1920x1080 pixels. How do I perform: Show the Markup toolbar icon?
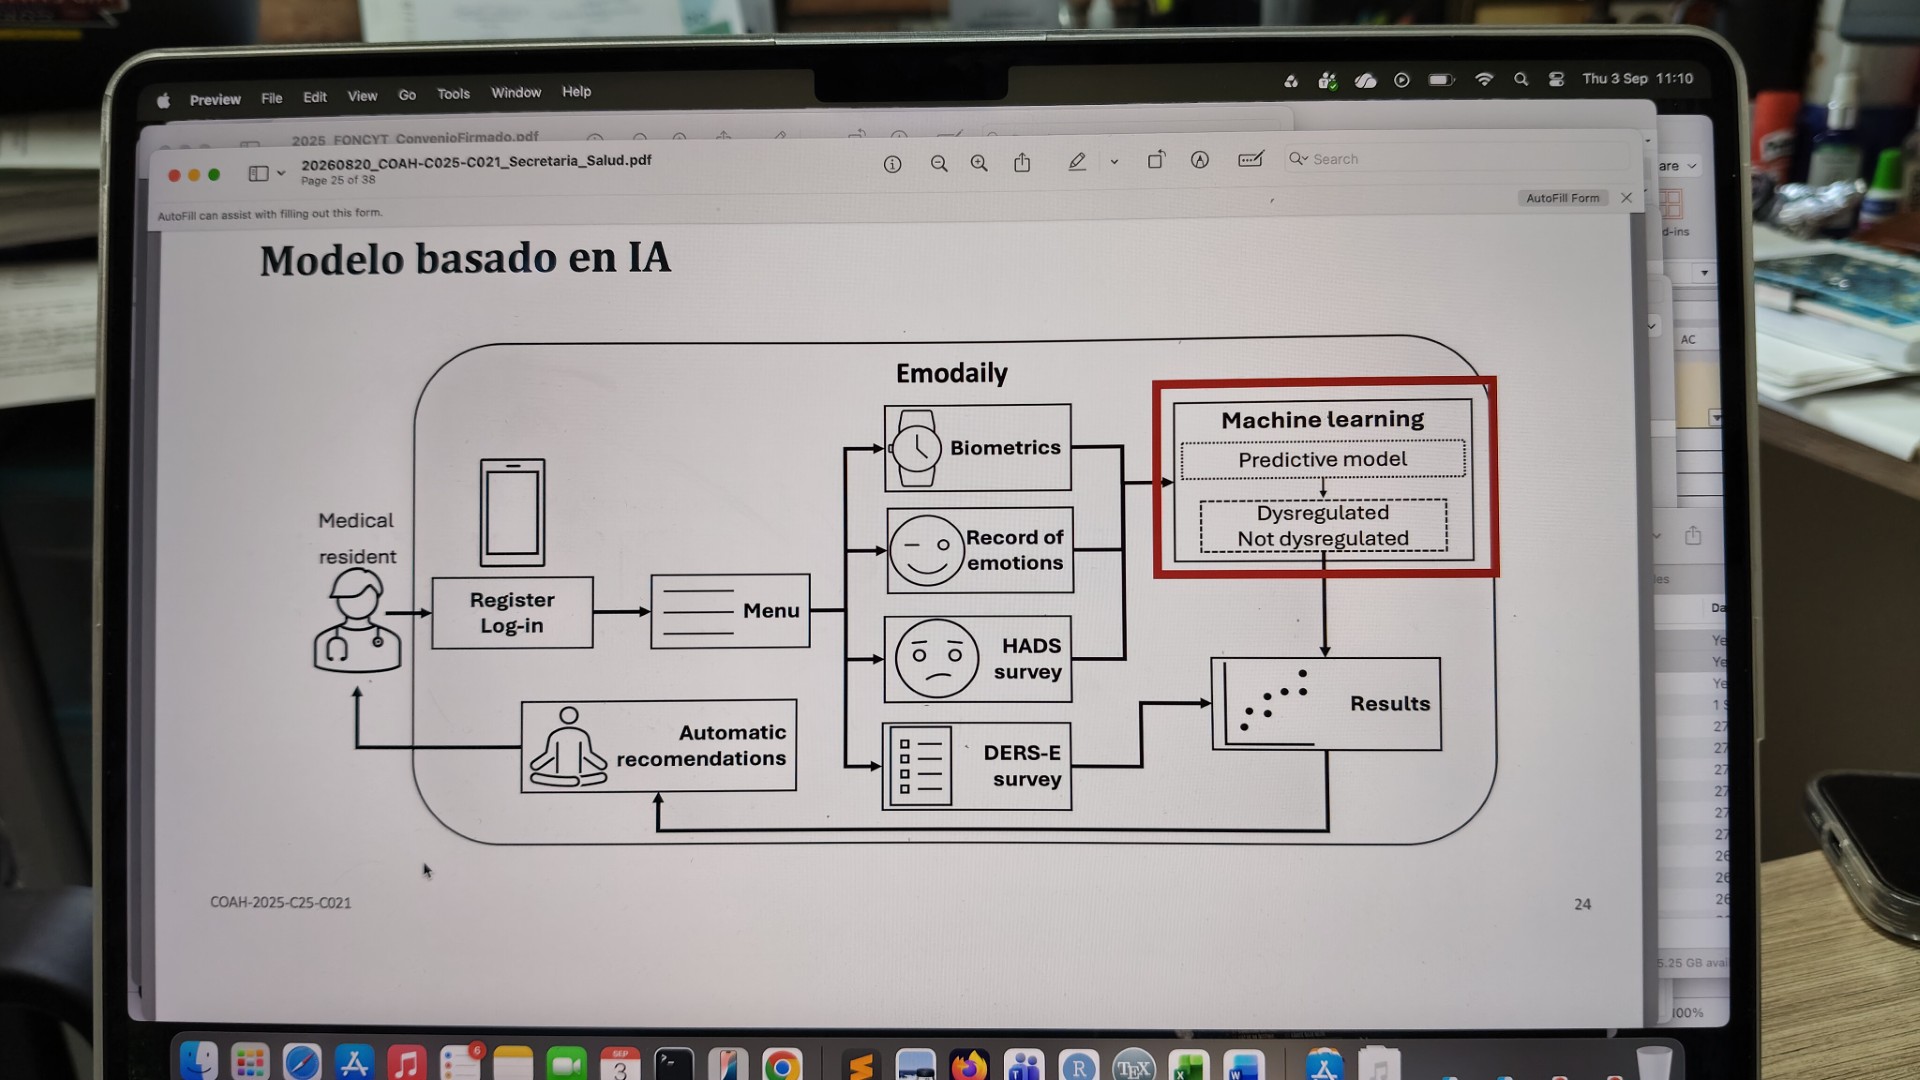point(1200,160)
